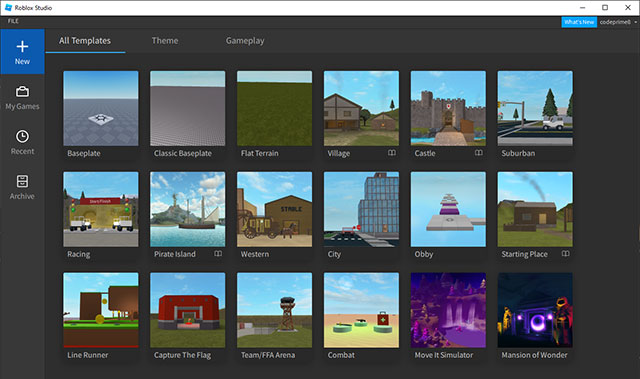Open My Games briefcase icon
This screenshot has width=640, height=379.
click(x=22, y=91)
